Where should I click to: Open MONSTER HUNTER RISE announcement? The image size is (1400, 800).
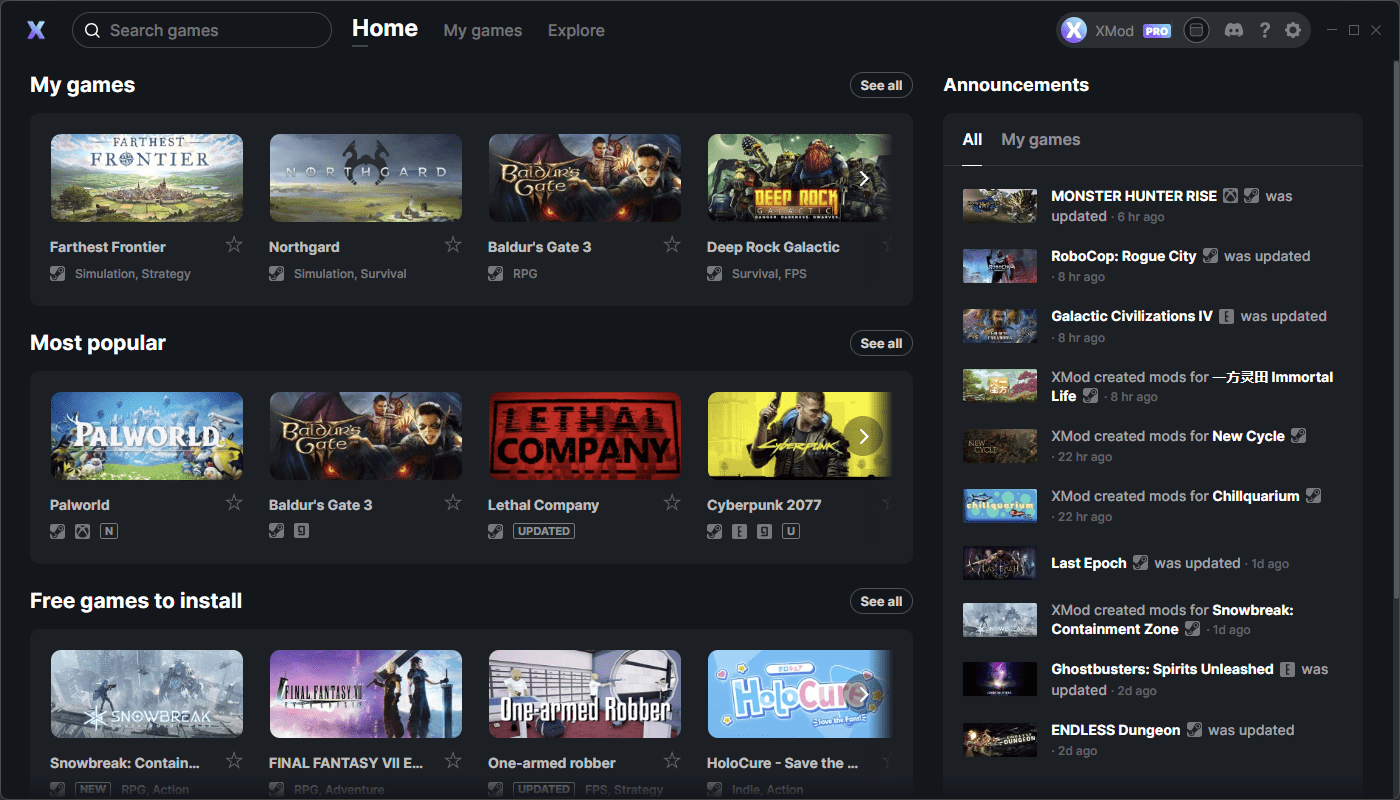click(1152, 206)
